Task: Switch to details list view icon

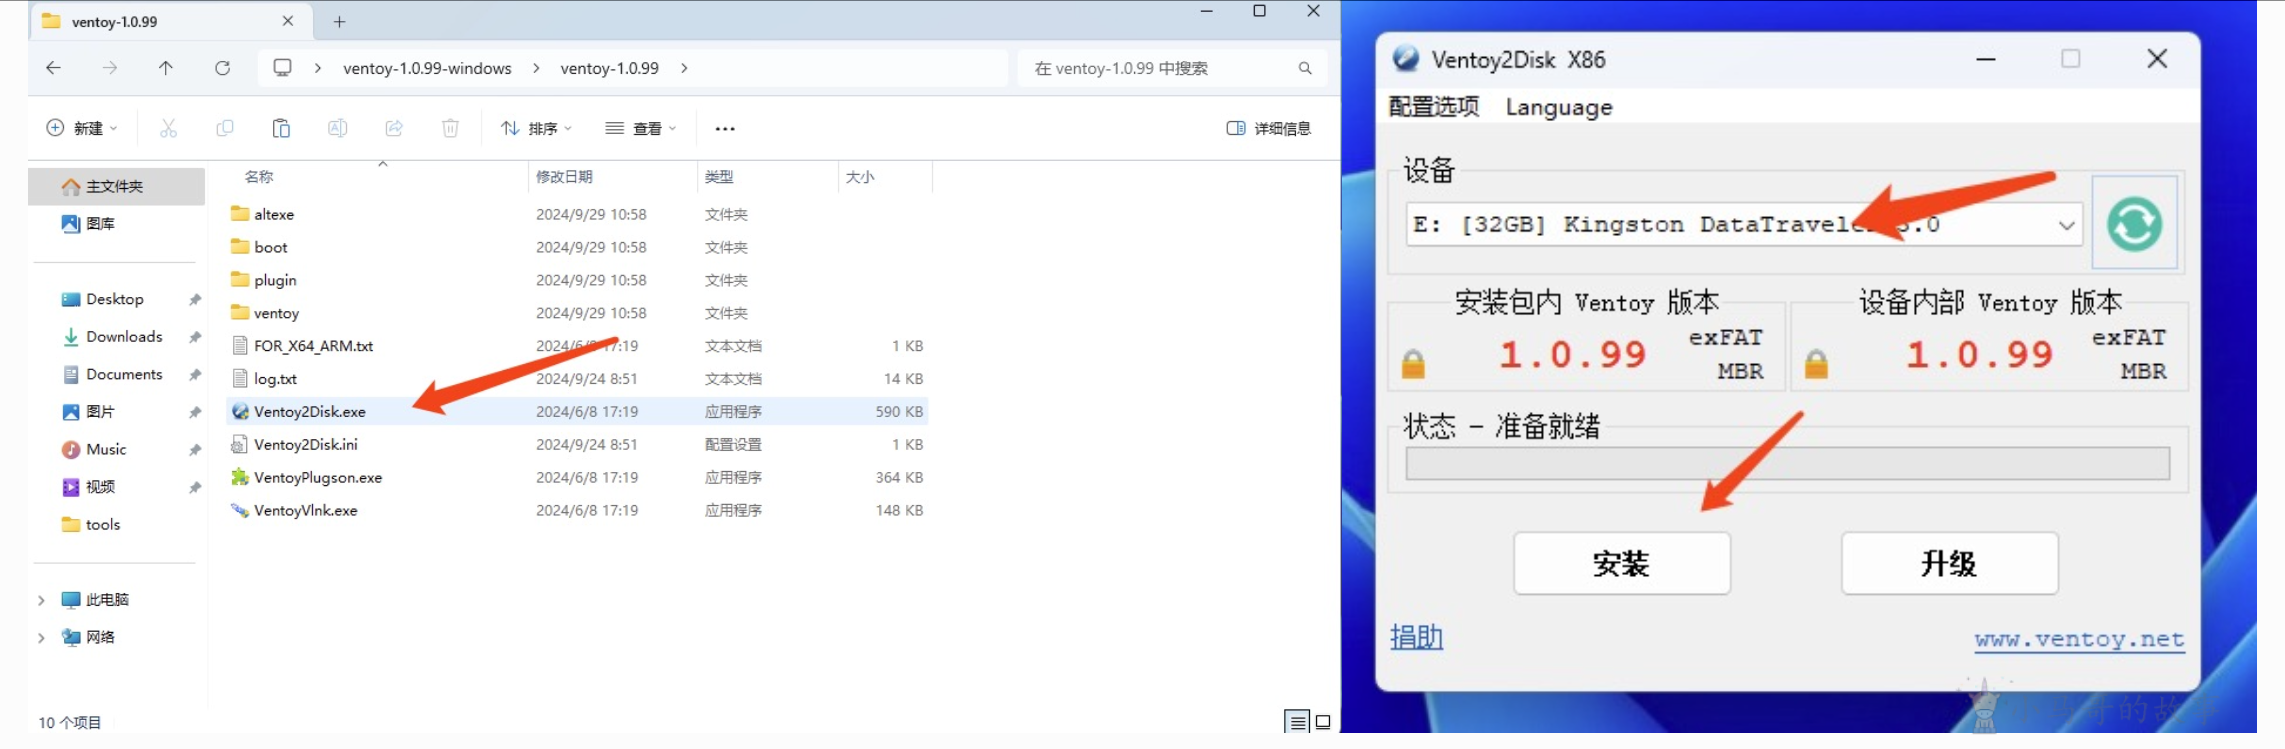Action: (x=1297, y=721)
